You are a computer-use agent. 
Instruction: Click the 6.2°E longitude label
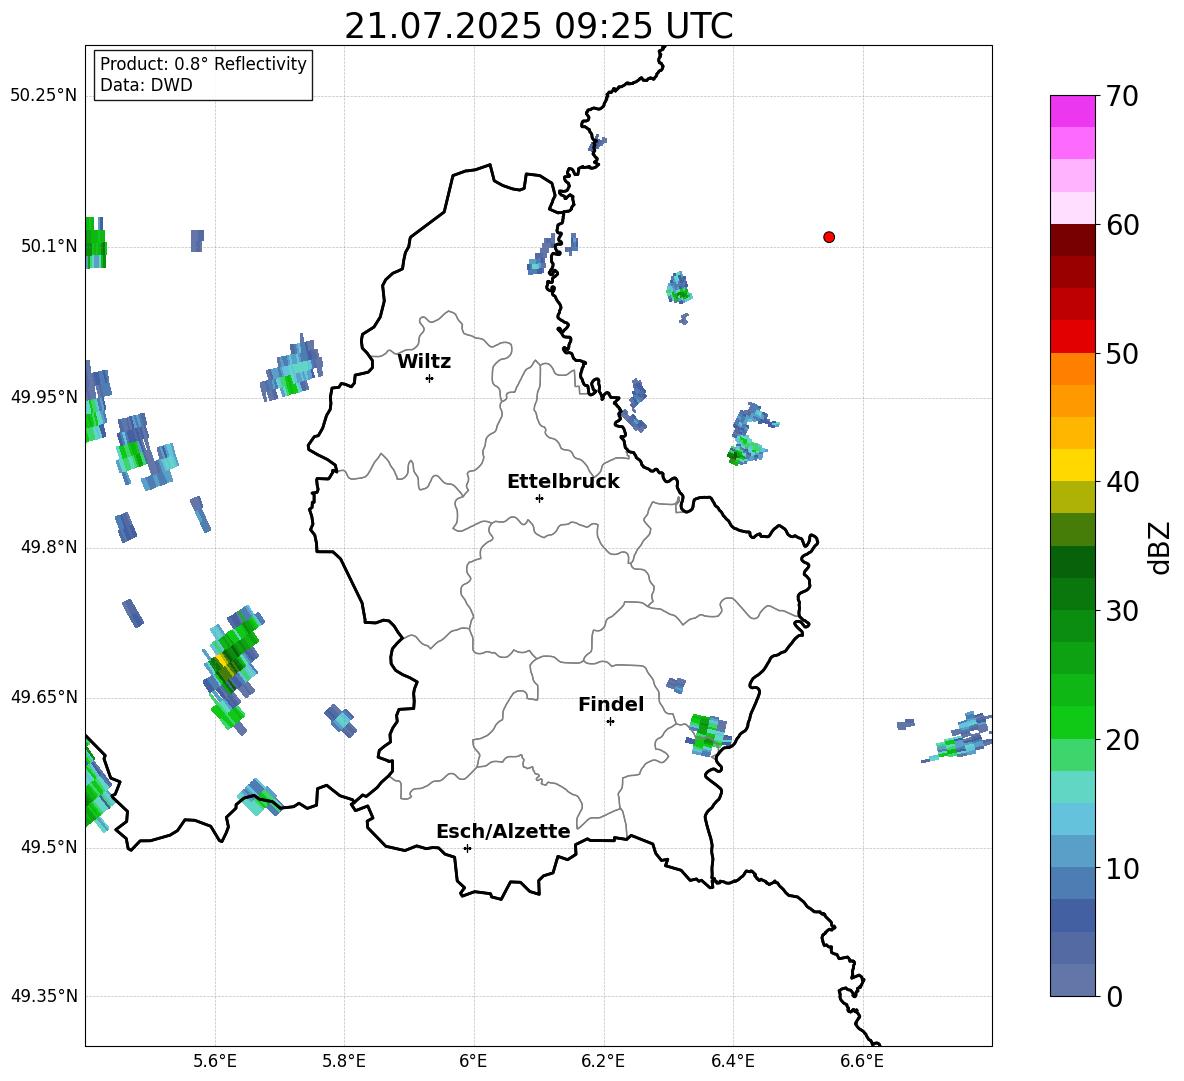603,1061
